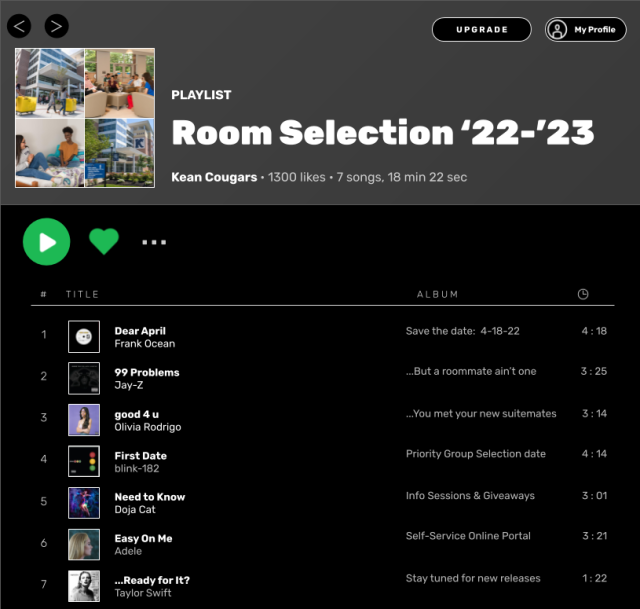Image resolution: width=640 pixels, height=609 pixels.
Task: Click the Need to Know album art
Action: 84,503
